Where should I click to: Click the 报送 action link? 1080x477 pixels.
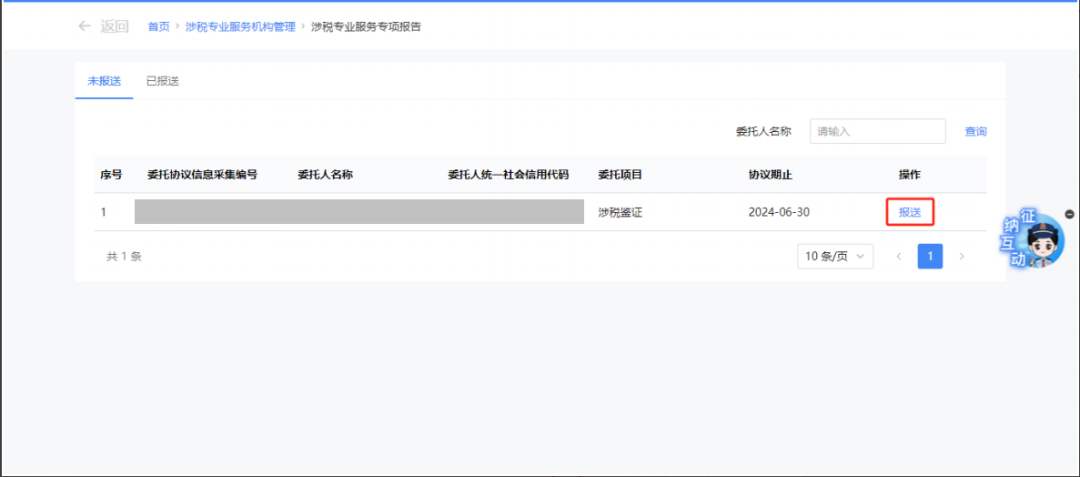(910, 212)
